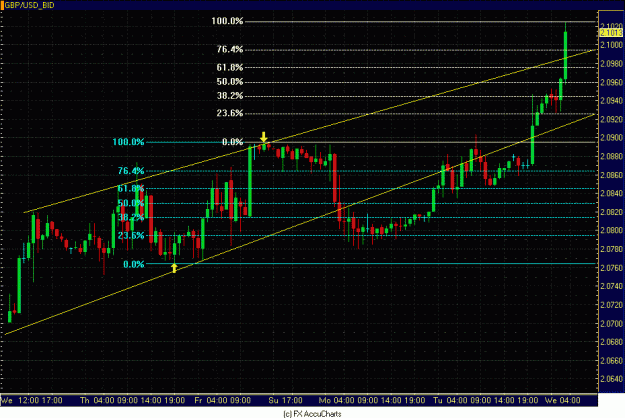Click the yellow 2.1013 current price tag
Viewport: 625px width, 418px height.
[611, 33]
